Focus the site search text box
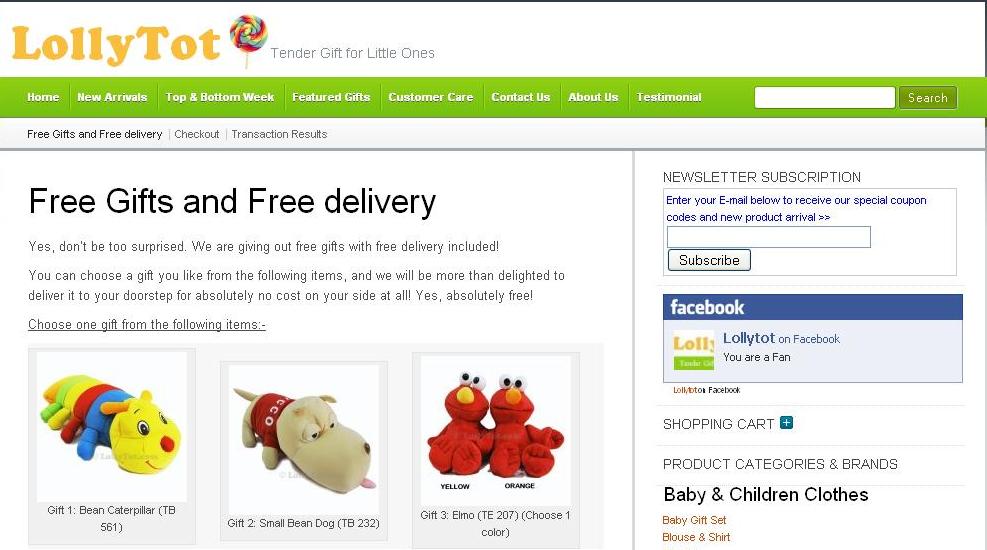The height and width of the screenshot is (550, 987). pos(825,98)
